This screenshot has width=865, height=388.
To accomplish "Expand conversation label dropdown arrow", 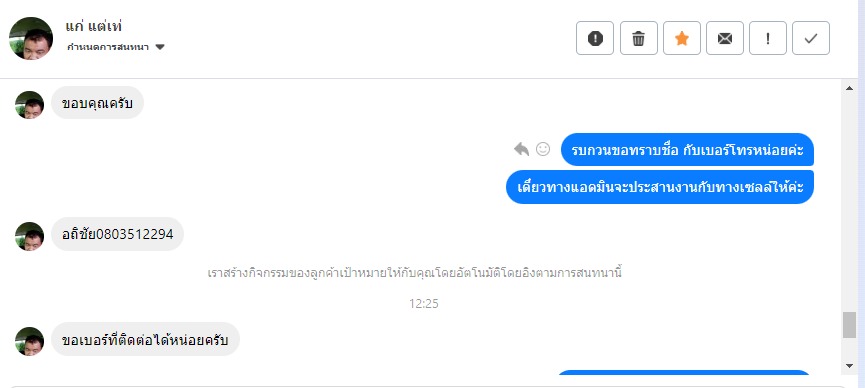I will (160, 47).
